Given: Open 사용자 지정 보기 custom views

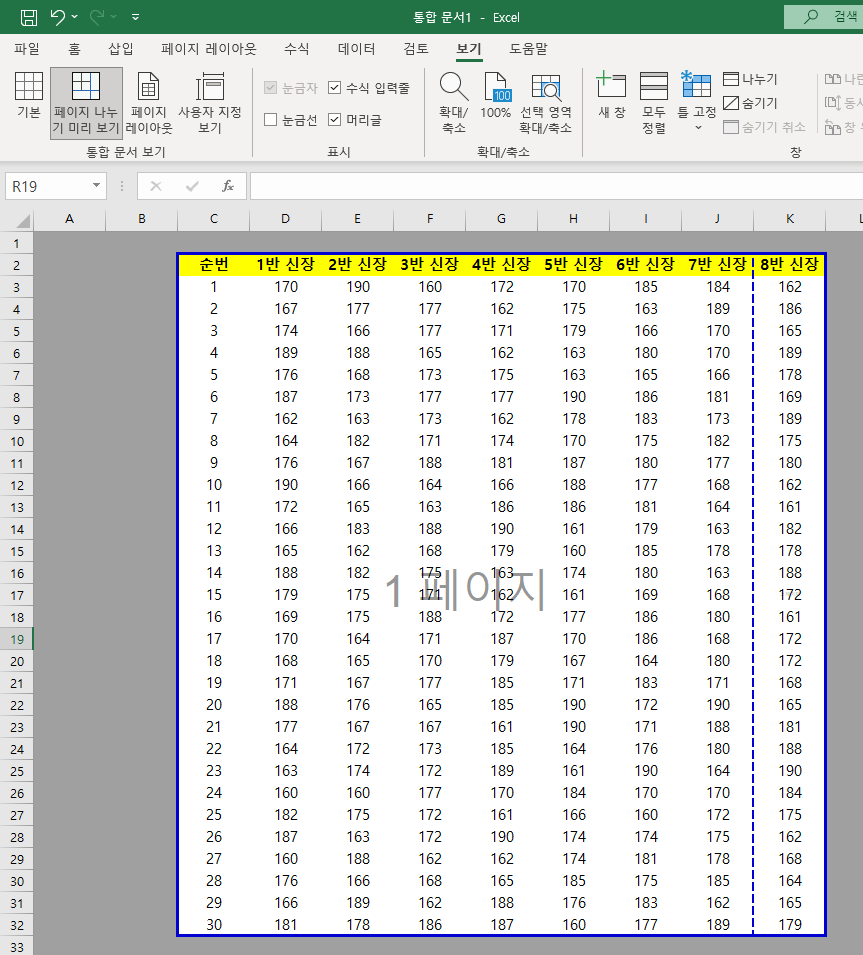Looking at the screenshot, I should click(210, 103).
